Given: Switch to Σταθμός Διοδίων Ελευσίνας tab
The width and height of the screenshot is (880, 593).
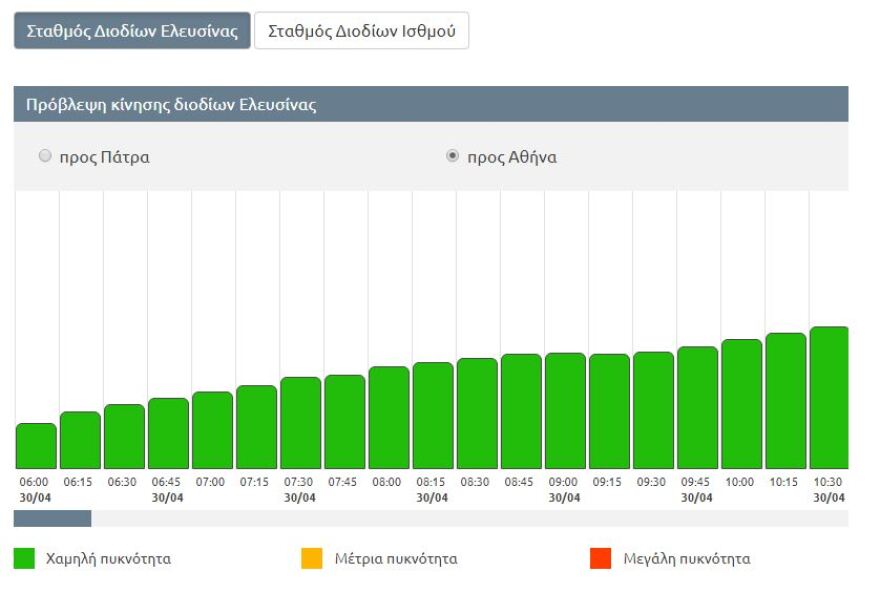Looking at the screenshot, I should click(x=132, y=31).
